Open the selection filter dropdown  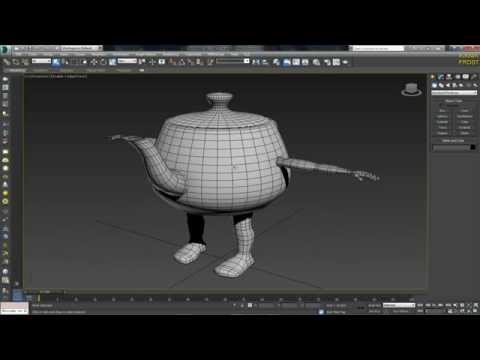(41, 61)
